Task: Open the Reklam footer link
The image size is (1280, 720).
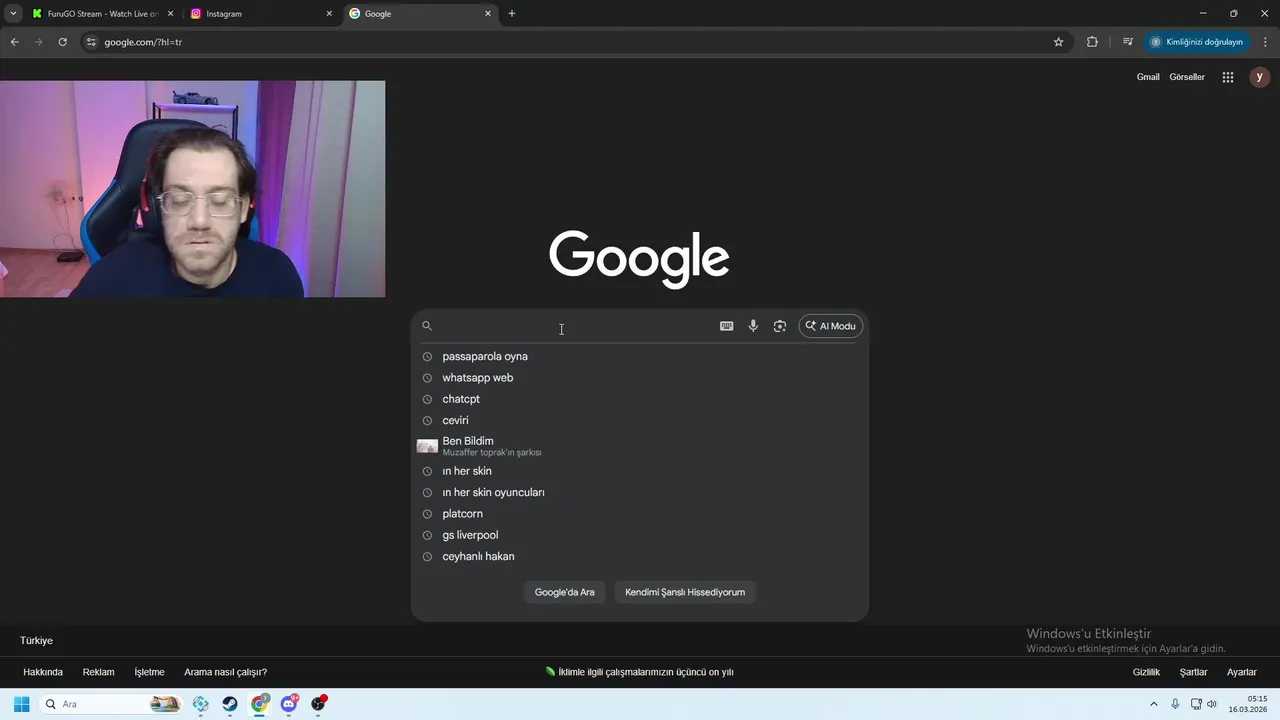Action: [x=98, y=672]
